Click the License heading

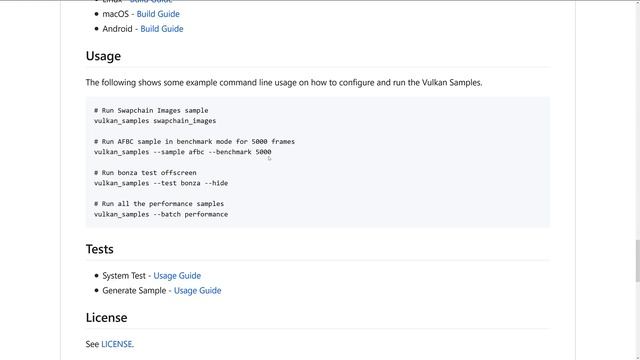[x=107, y=318]
